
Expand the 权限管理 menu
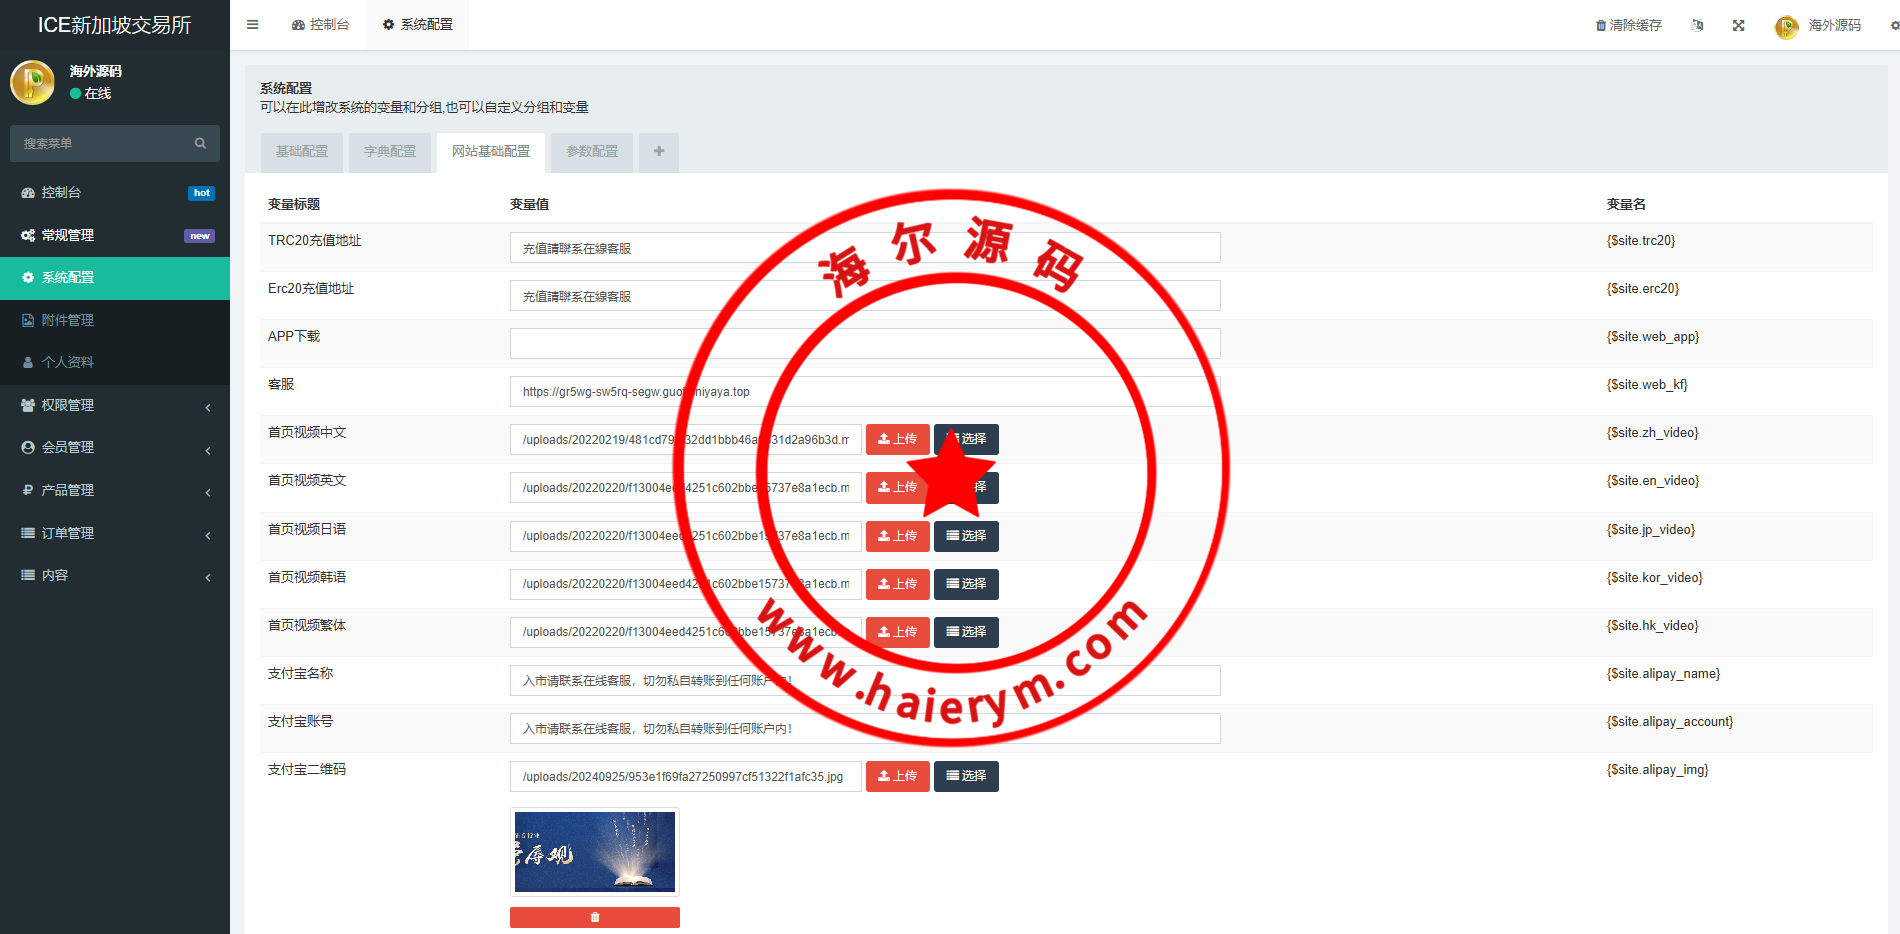click(115, 406)
